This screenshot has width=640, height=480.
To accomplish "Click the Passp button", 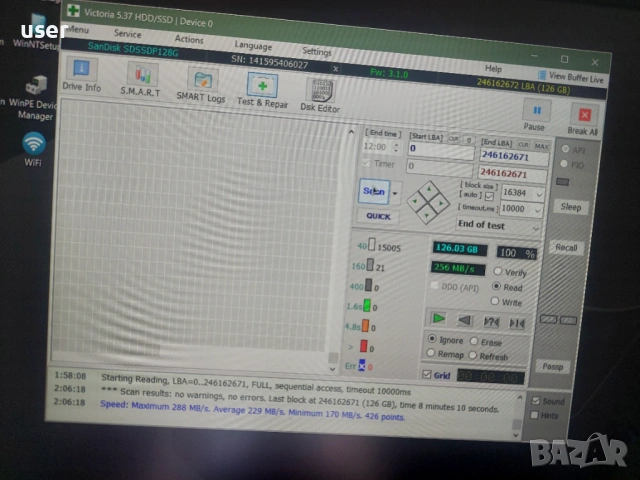I will click(x=553, y=367).
